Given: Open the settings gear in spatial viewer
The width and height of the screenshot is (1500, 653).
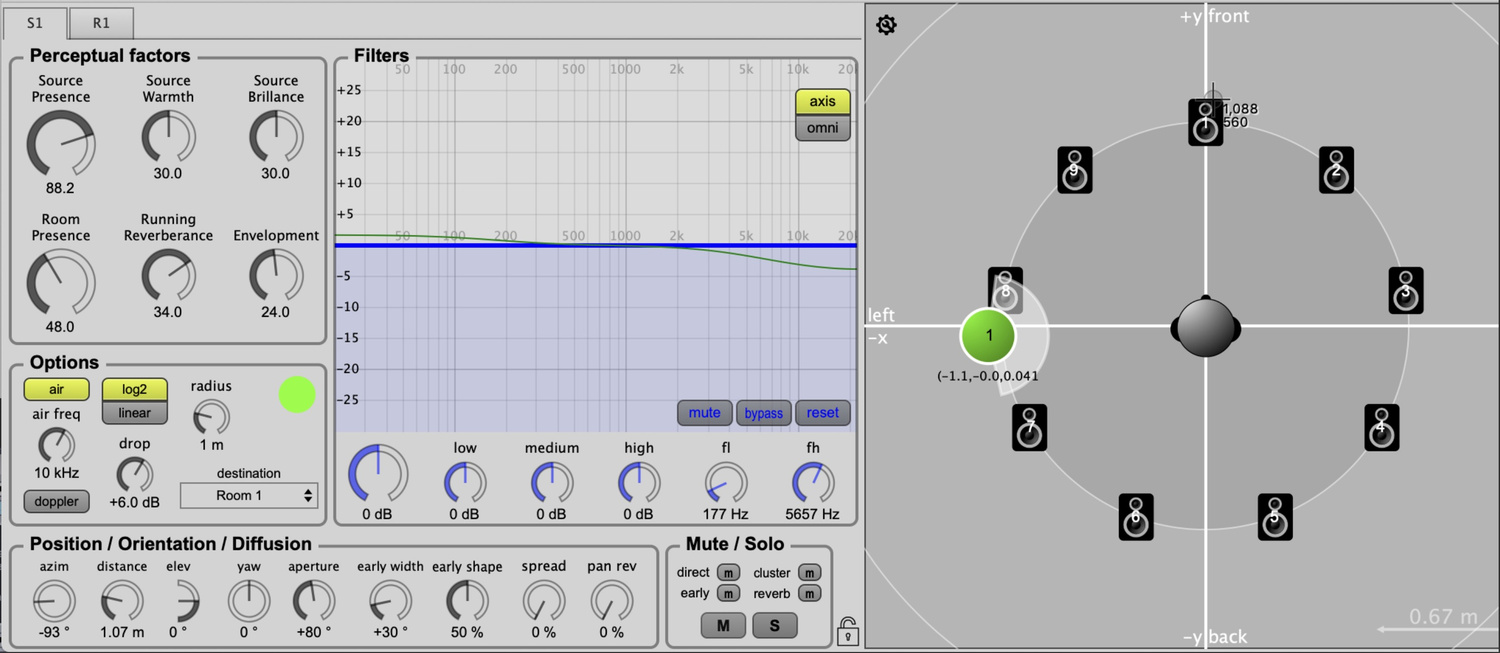Looking at the screenshot, I should (886, 25).
